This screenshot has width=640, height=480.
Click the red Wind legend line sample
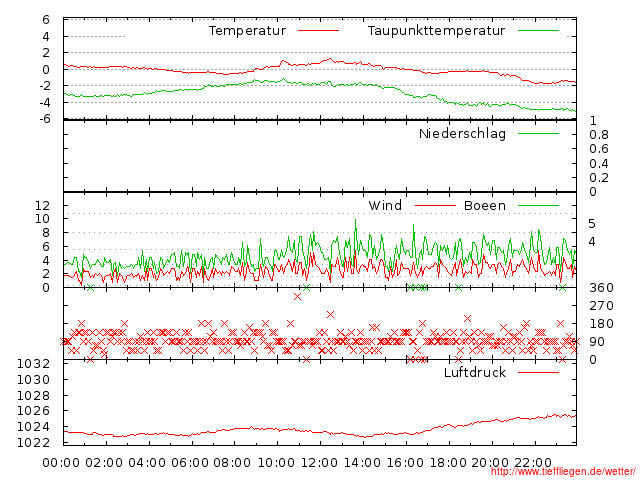click(435, 206)
